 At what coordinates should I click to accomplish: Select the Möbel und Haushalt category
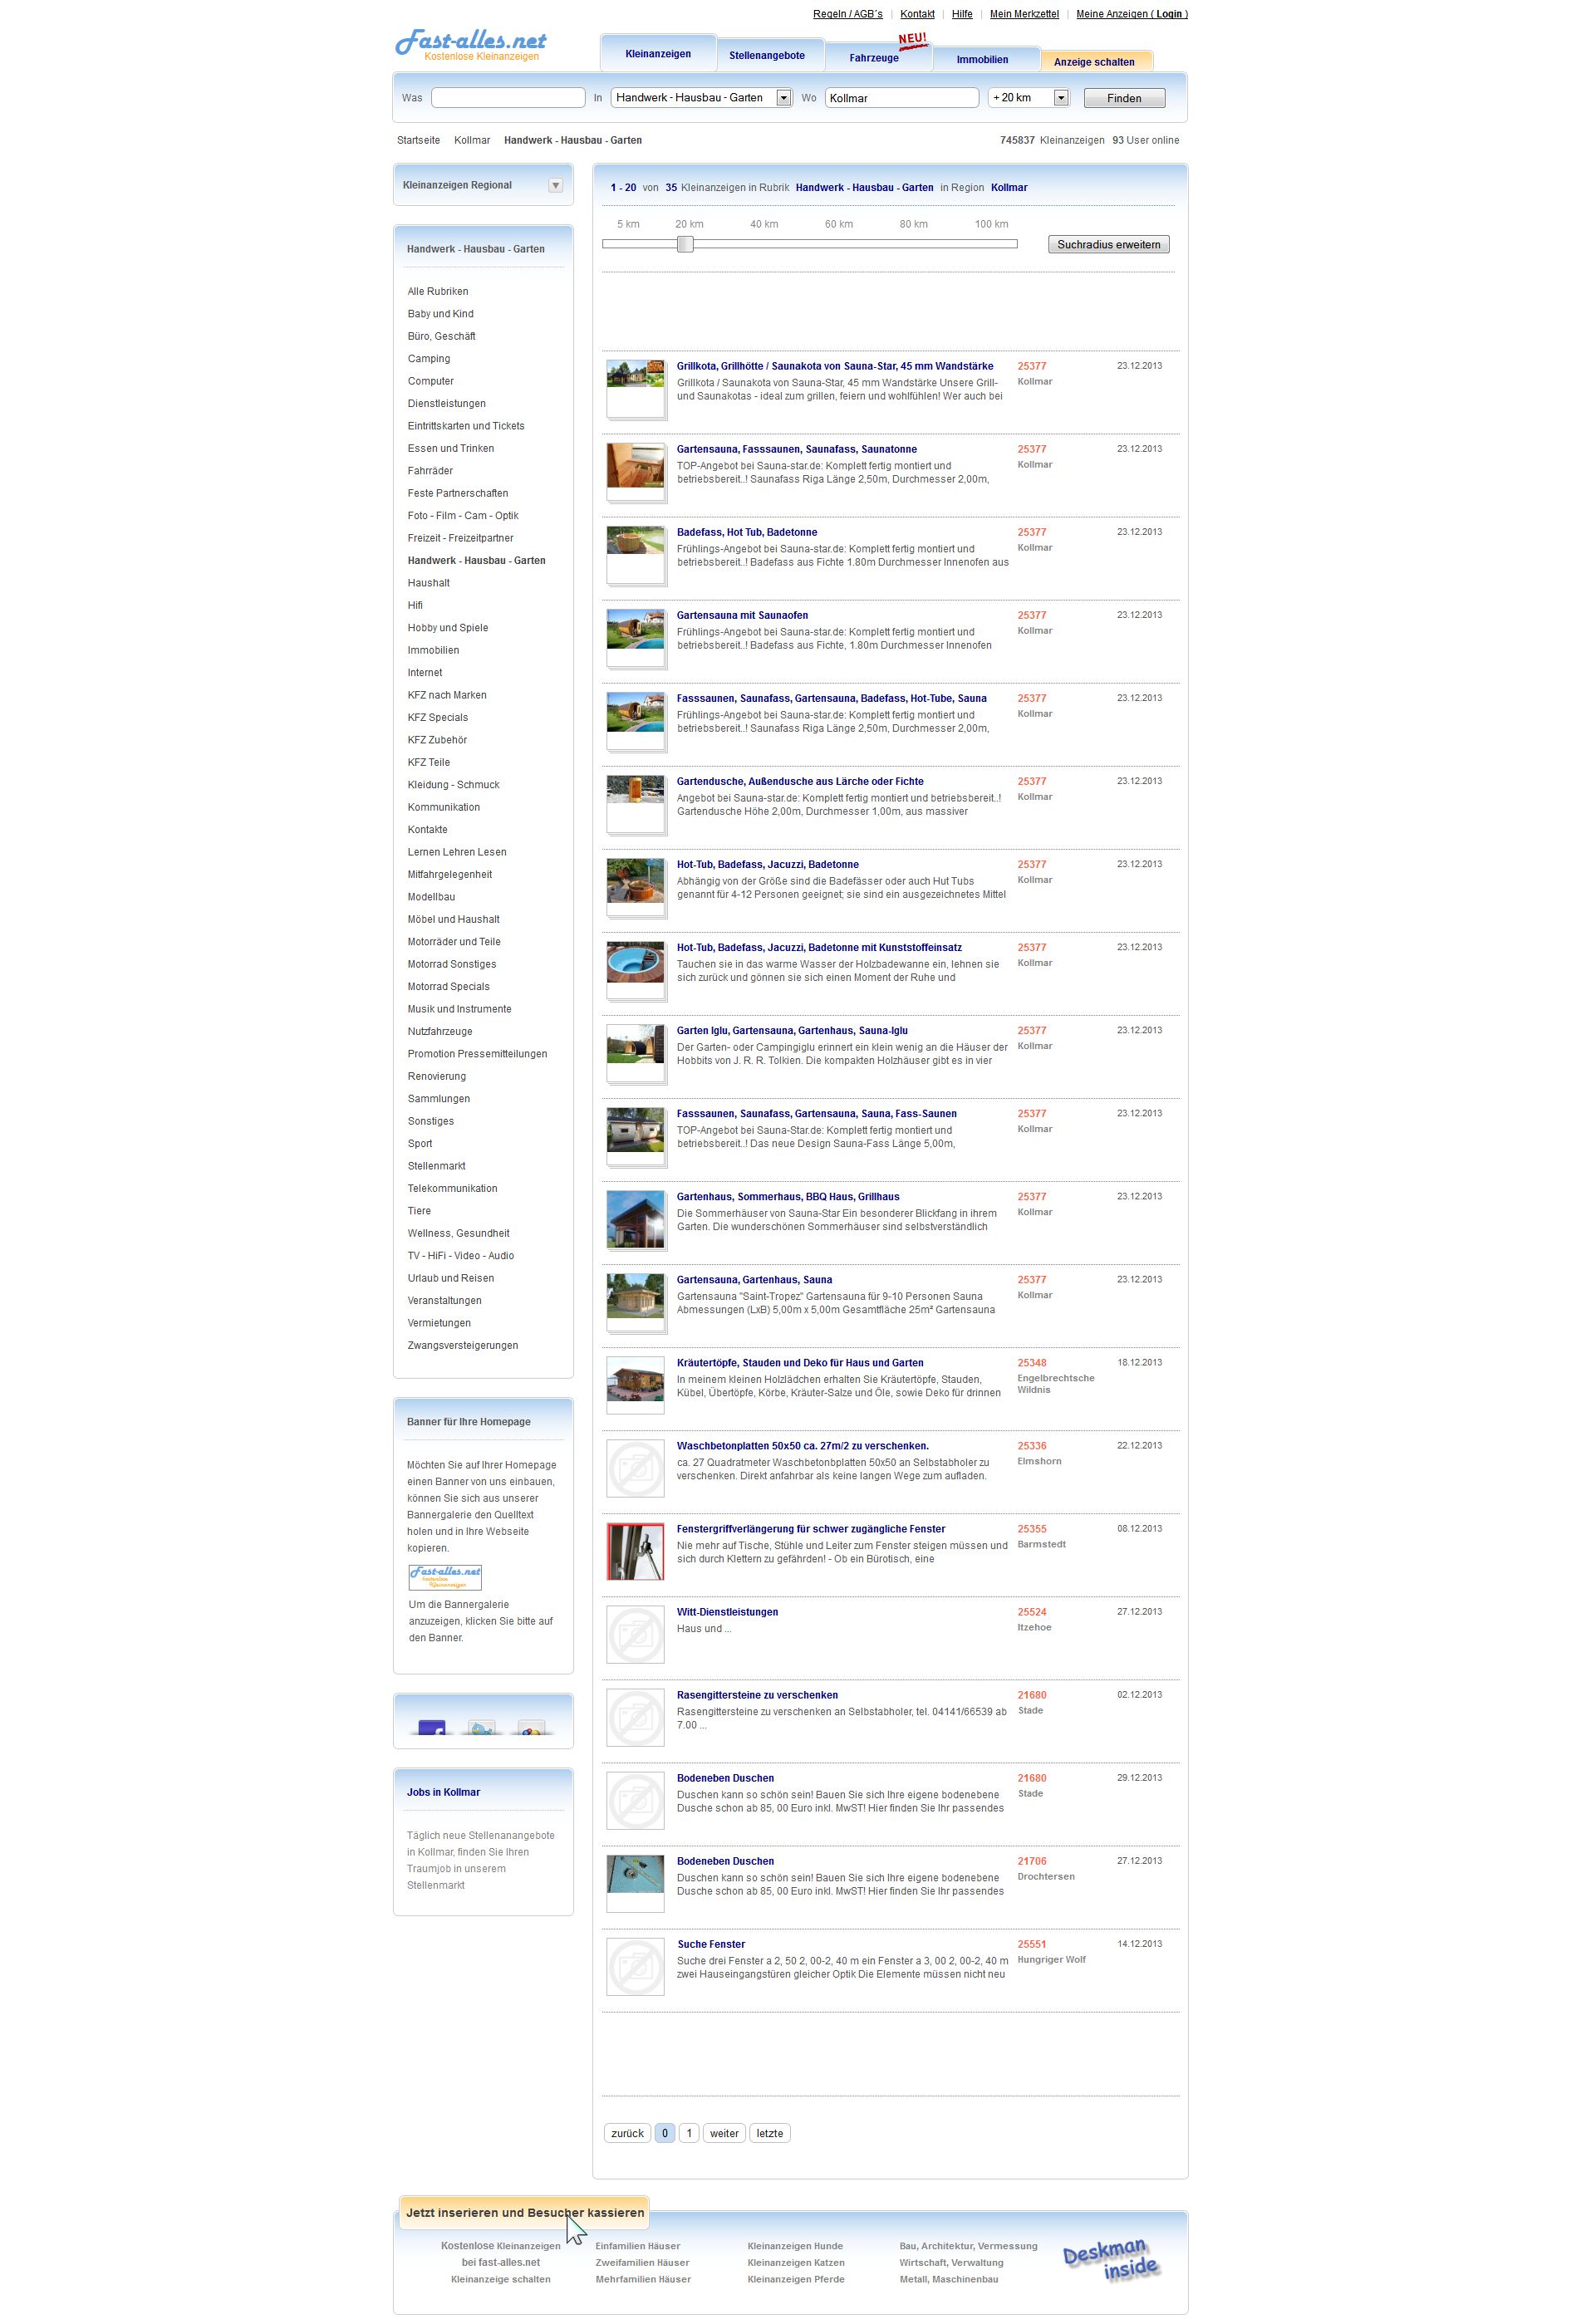[x=453, y=919]
